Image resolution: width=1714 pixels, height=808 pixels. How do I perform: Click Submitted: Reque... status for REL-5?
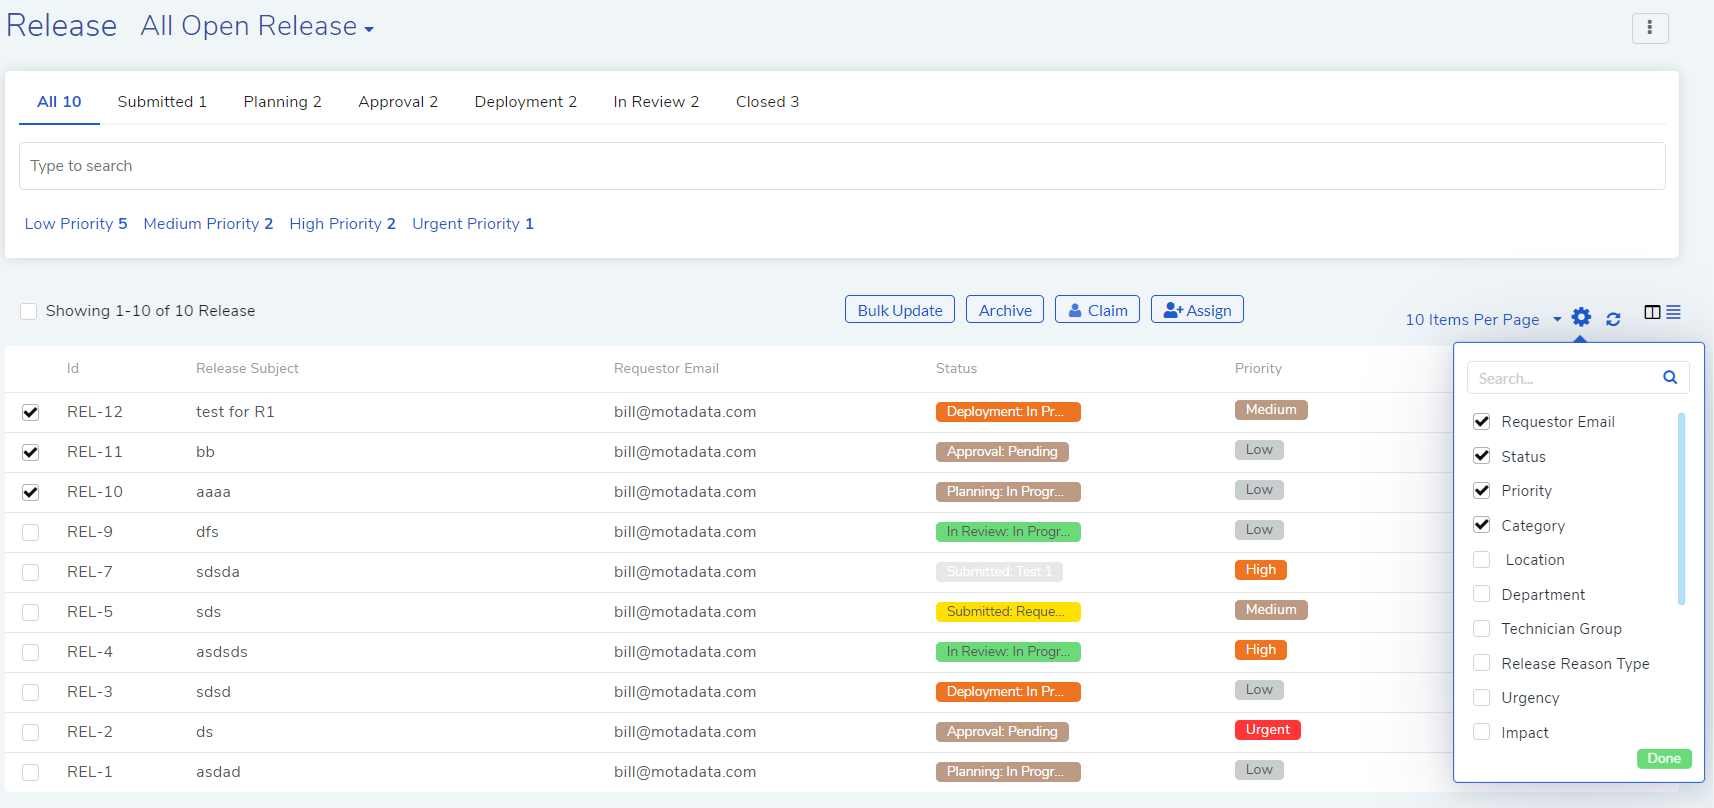click(x=1008, y=612)
